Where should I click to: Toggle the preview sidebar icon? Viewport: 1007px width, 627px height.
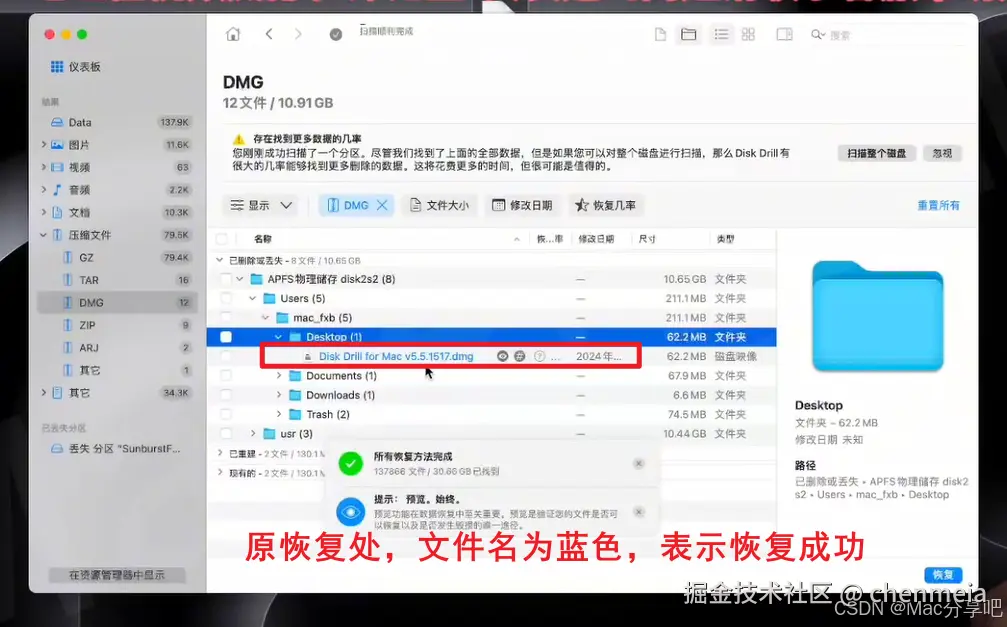(x=785, y=33)
